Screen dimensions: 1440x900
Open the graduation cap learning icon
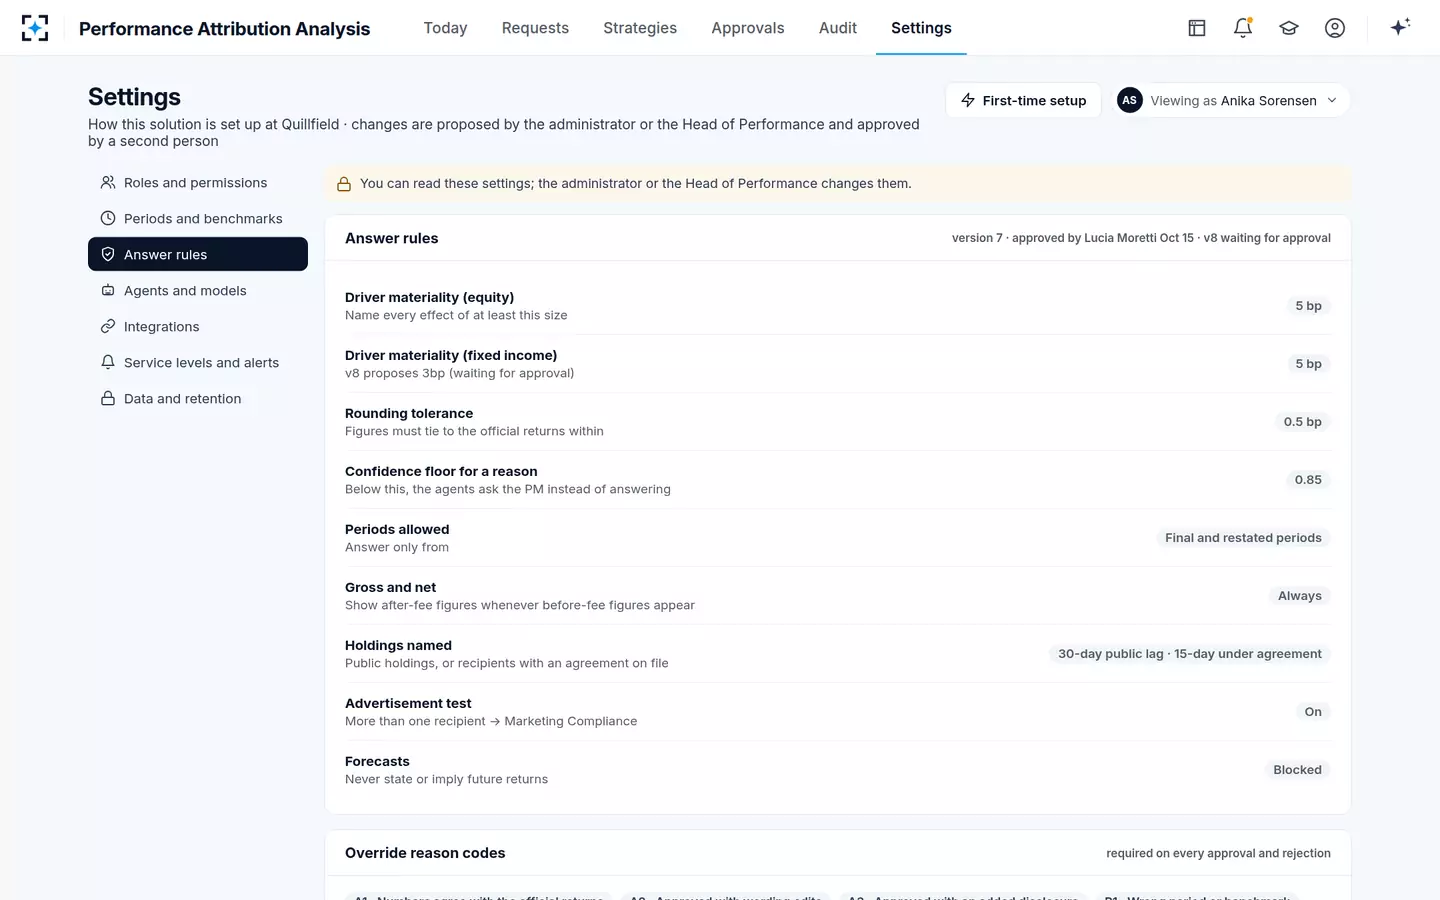click(x=1289, y=28)
